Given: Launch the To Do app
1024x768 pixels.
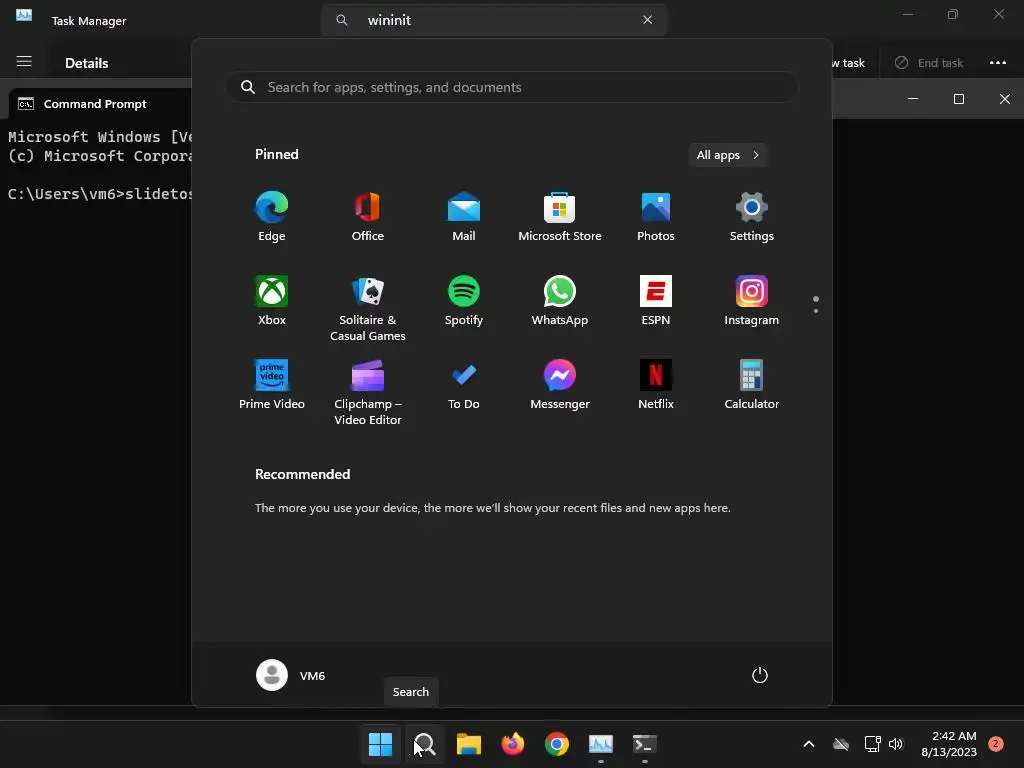Looking at the screenshot, I should (x=464, y=385).
